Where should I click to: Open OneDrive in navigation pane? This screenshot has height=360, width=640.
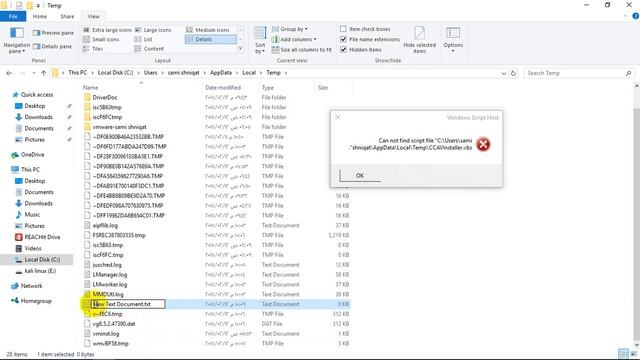point(28,155)
